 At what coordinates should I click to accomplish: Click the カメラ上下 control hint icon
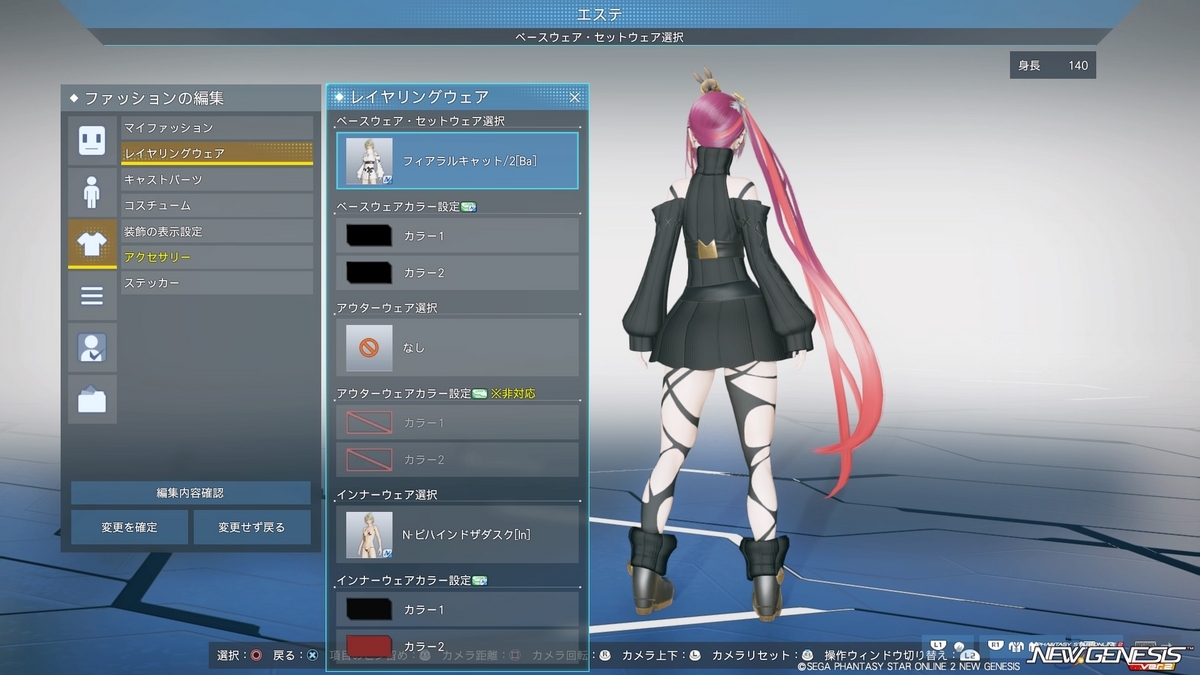pyautogui.click(x=694, y=655)
